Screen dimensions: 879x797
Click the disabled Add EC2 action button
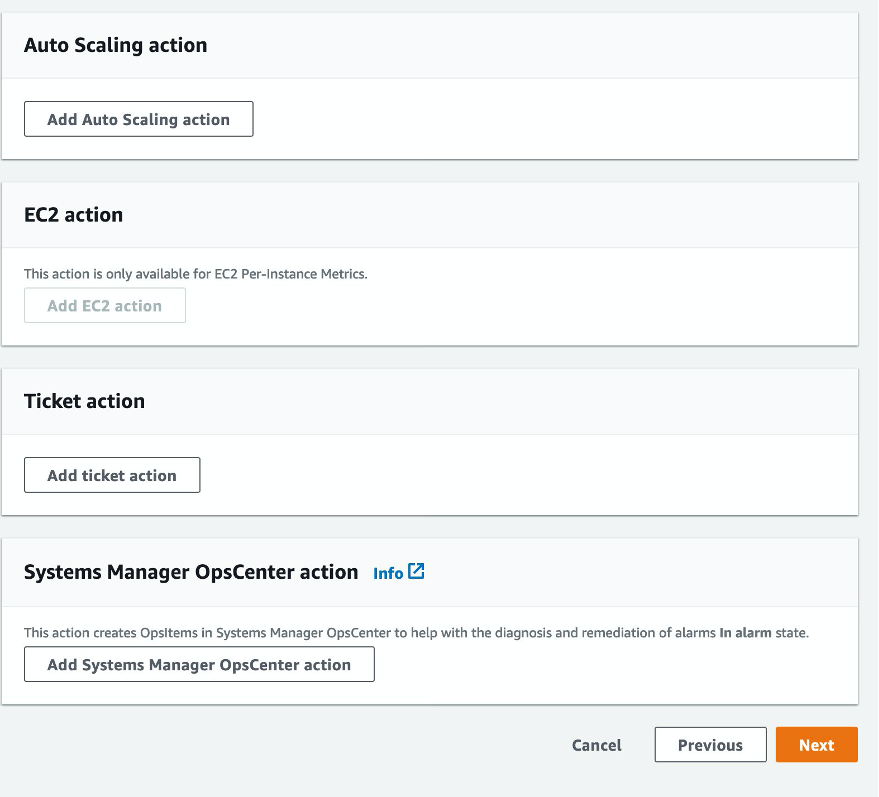tap(104, 305)
